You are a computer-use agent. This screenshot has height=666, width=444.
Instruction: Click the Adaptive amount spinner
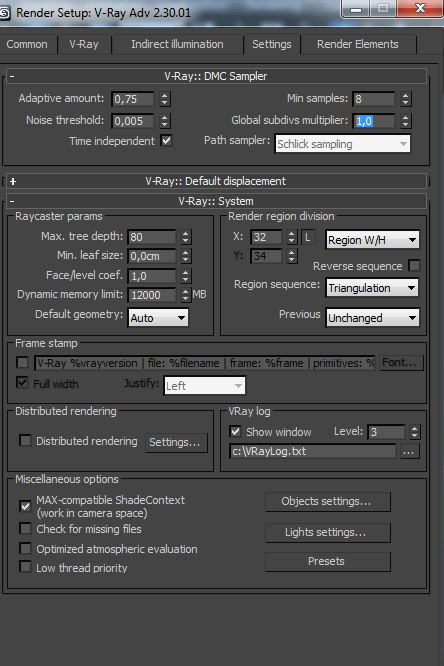pyautogui.click(x=165, y=99)
